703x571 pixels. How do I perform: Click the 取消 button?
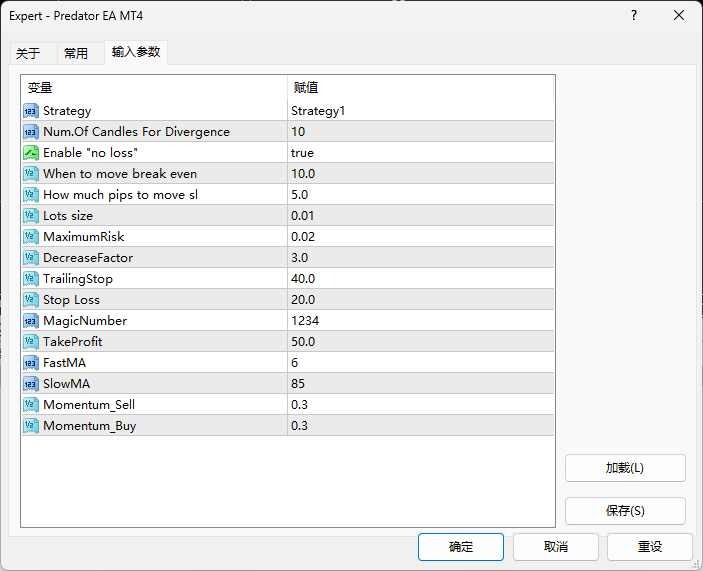click(x=556, y=547)
